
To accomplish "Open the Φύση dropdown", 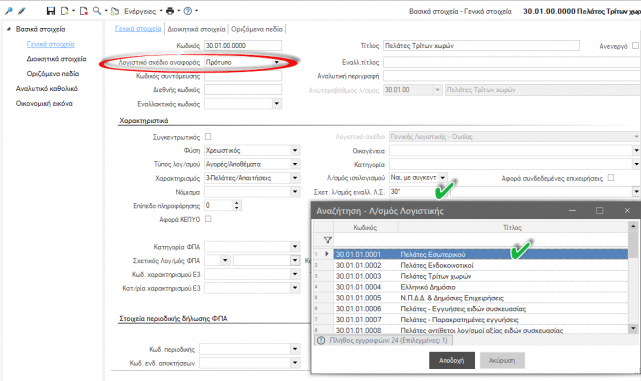I will (x=295, y=150).
